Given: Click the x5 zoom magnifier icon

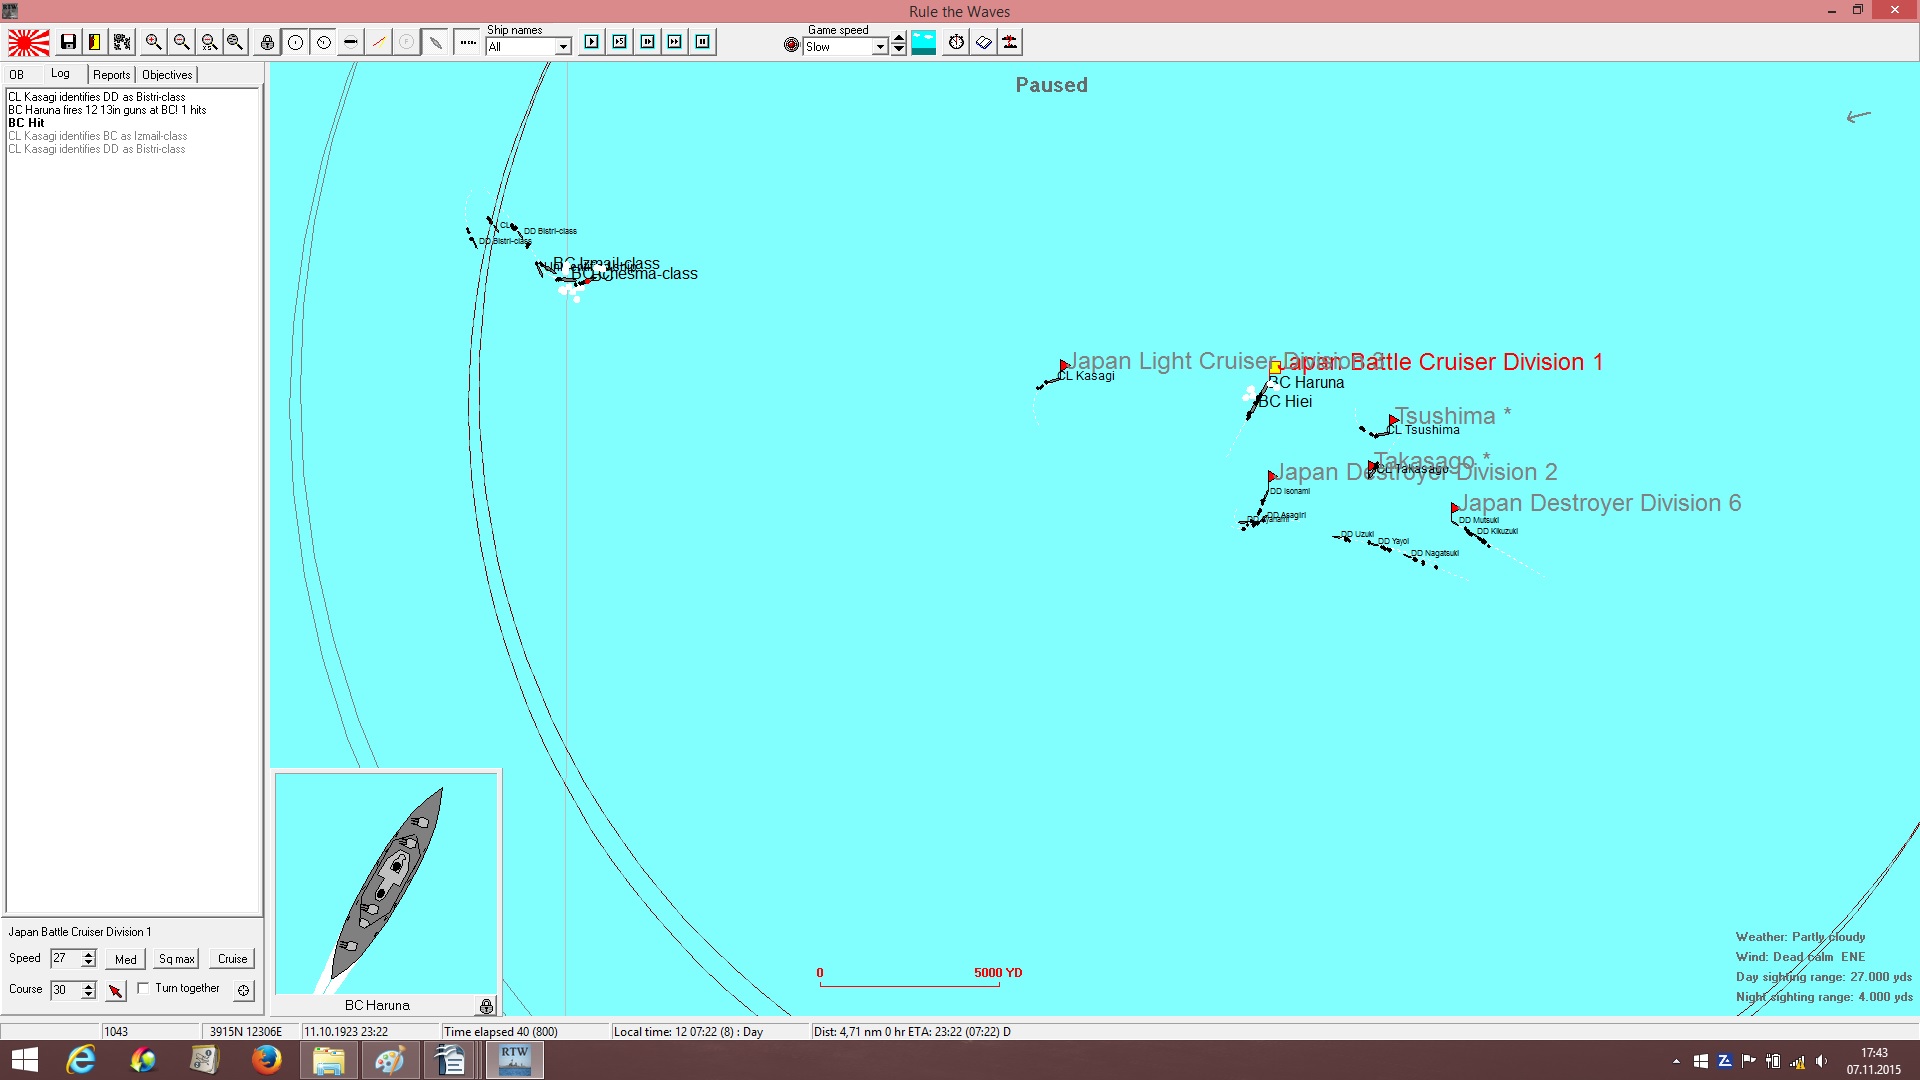Looking at the screenshot, I should 209,42.
